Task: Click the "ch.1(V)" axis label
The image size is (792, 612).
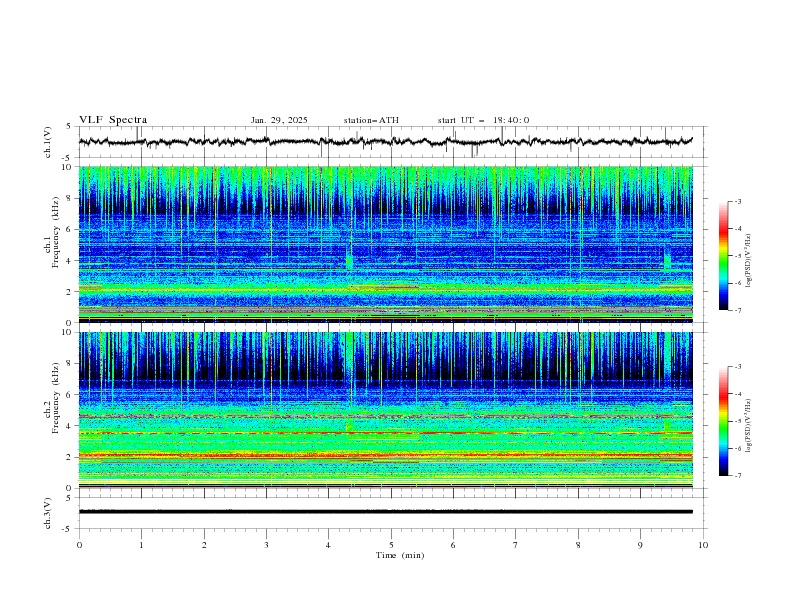Action: click(x=48, y=142)
